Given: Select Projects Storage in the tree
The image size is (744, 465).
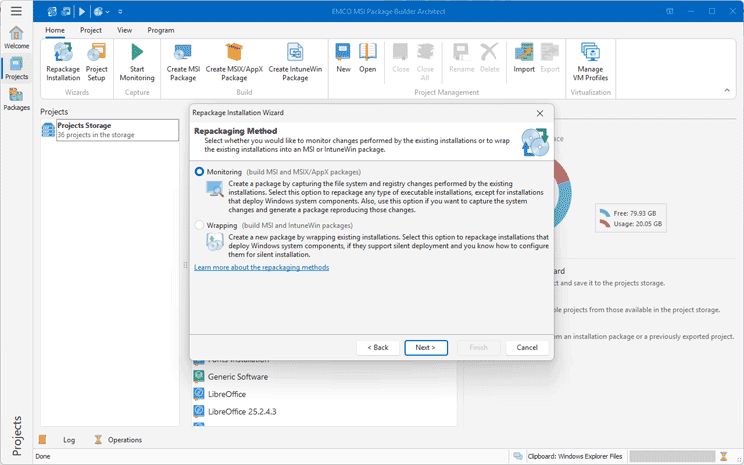Looking at the screenshot, I should pos(84,126).
